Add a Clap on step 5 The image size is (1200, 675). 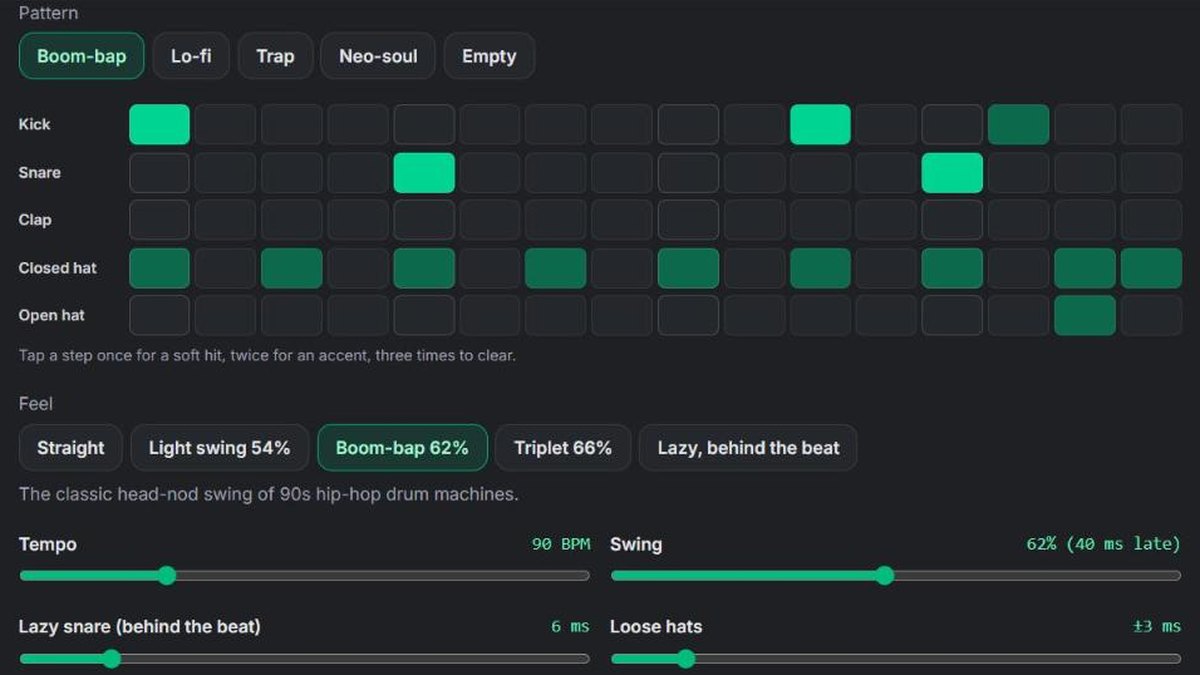[x=424, y=220]
